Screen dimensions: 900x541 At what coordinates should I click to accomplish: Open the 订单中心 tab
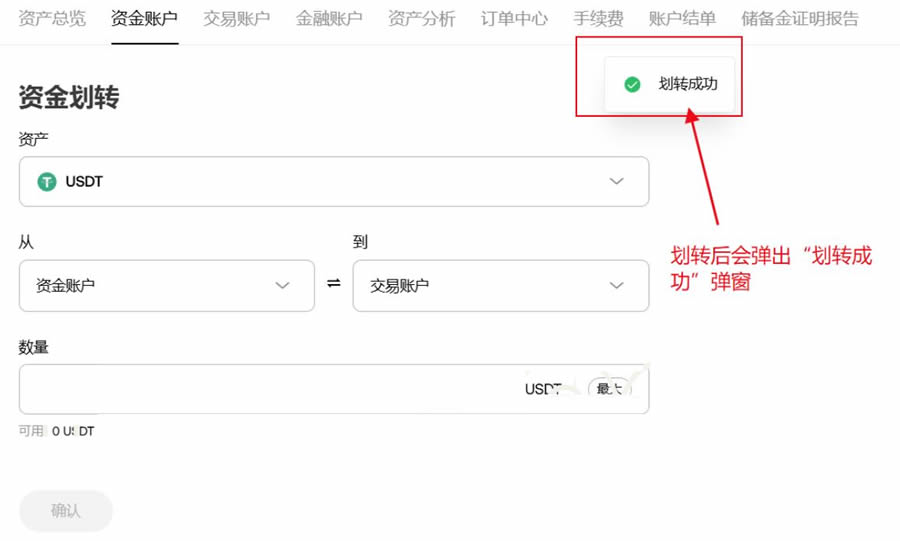click(x=514, y=19)
